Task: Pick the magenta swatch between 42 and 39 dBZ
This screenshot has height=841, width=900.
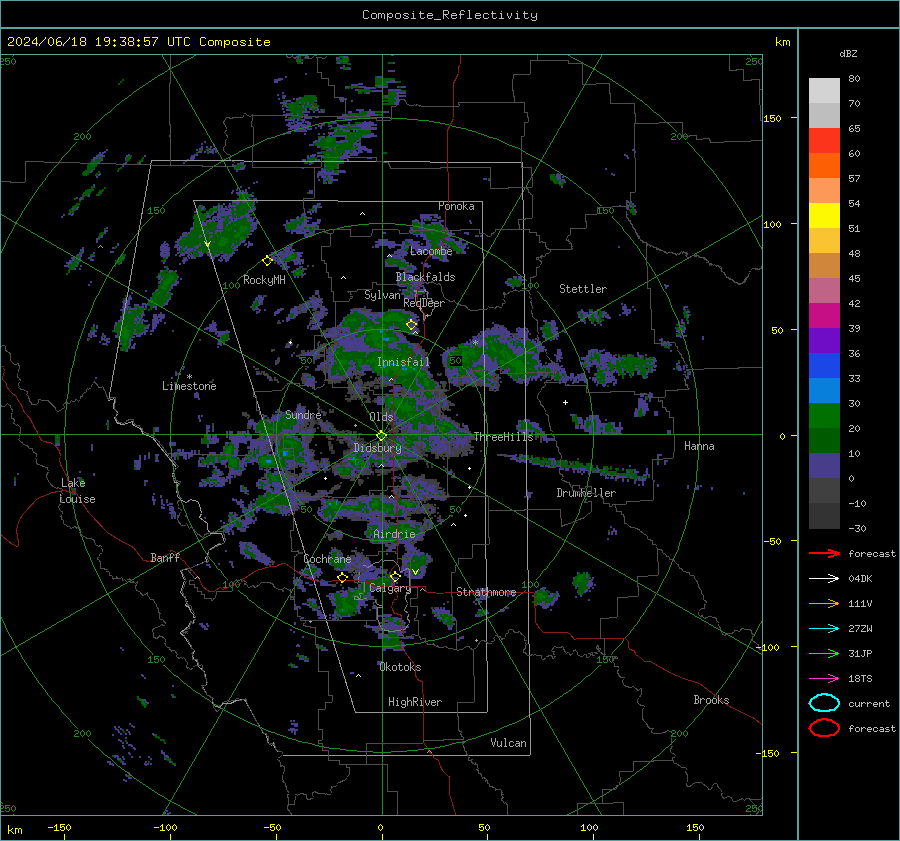Action: tap(824, 316)
